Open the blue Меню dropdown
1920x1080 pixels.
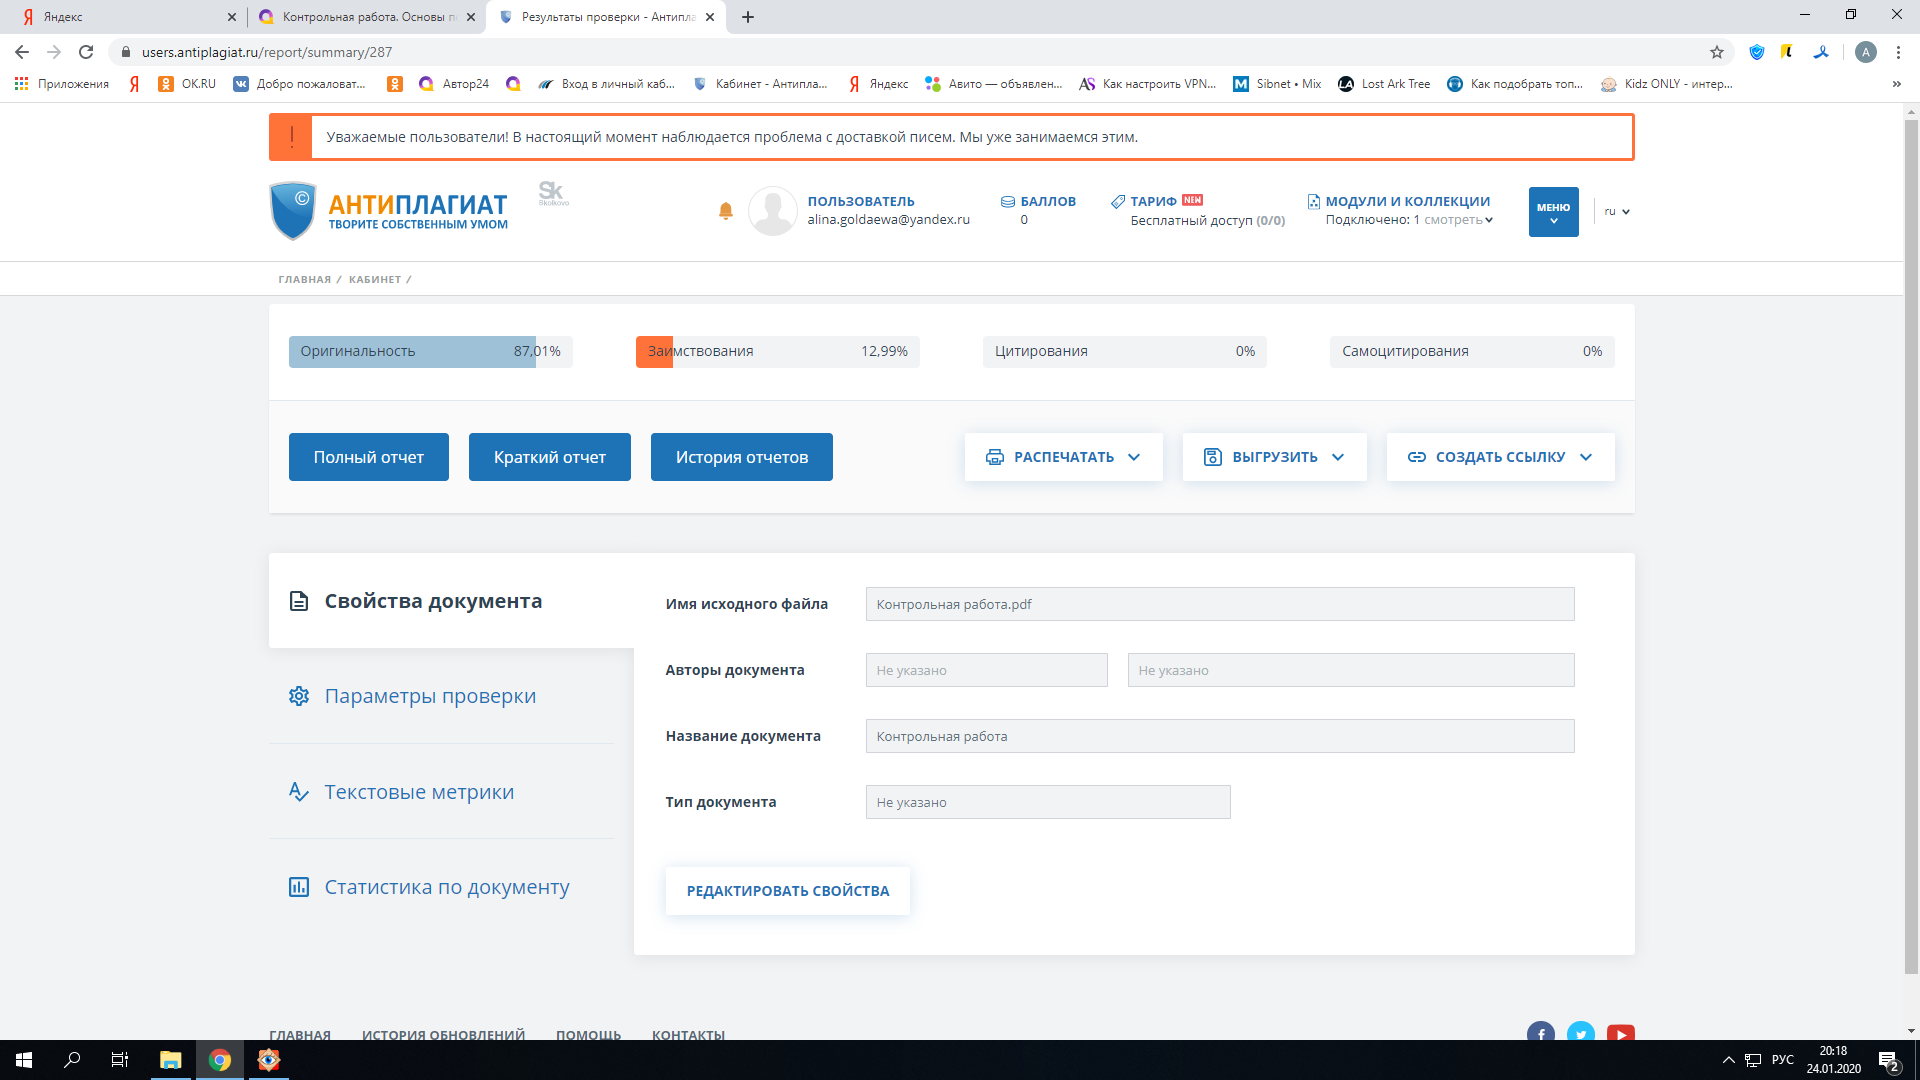tap(1553, 212)
